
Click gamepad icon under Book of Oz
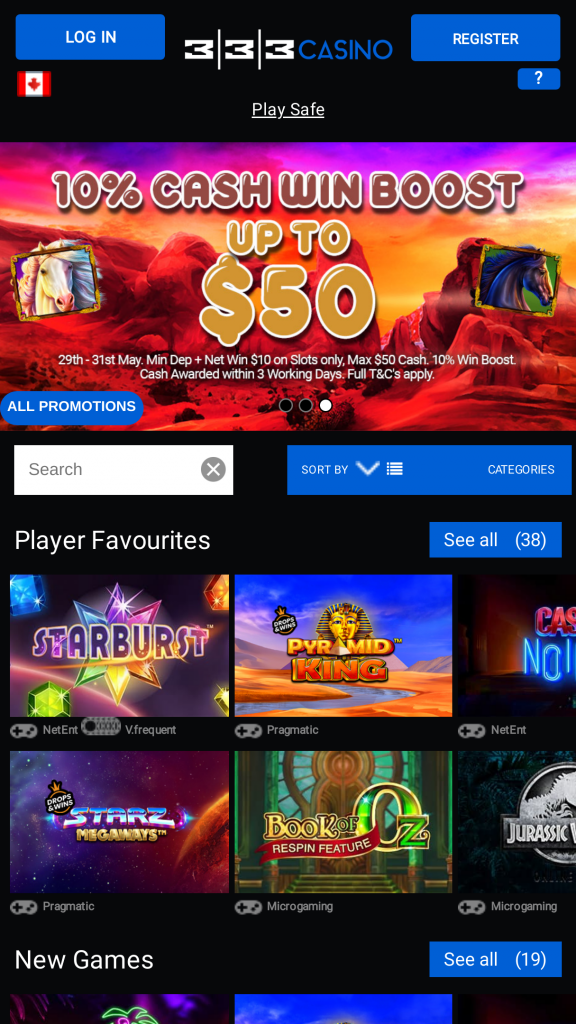tap(248, 906)
